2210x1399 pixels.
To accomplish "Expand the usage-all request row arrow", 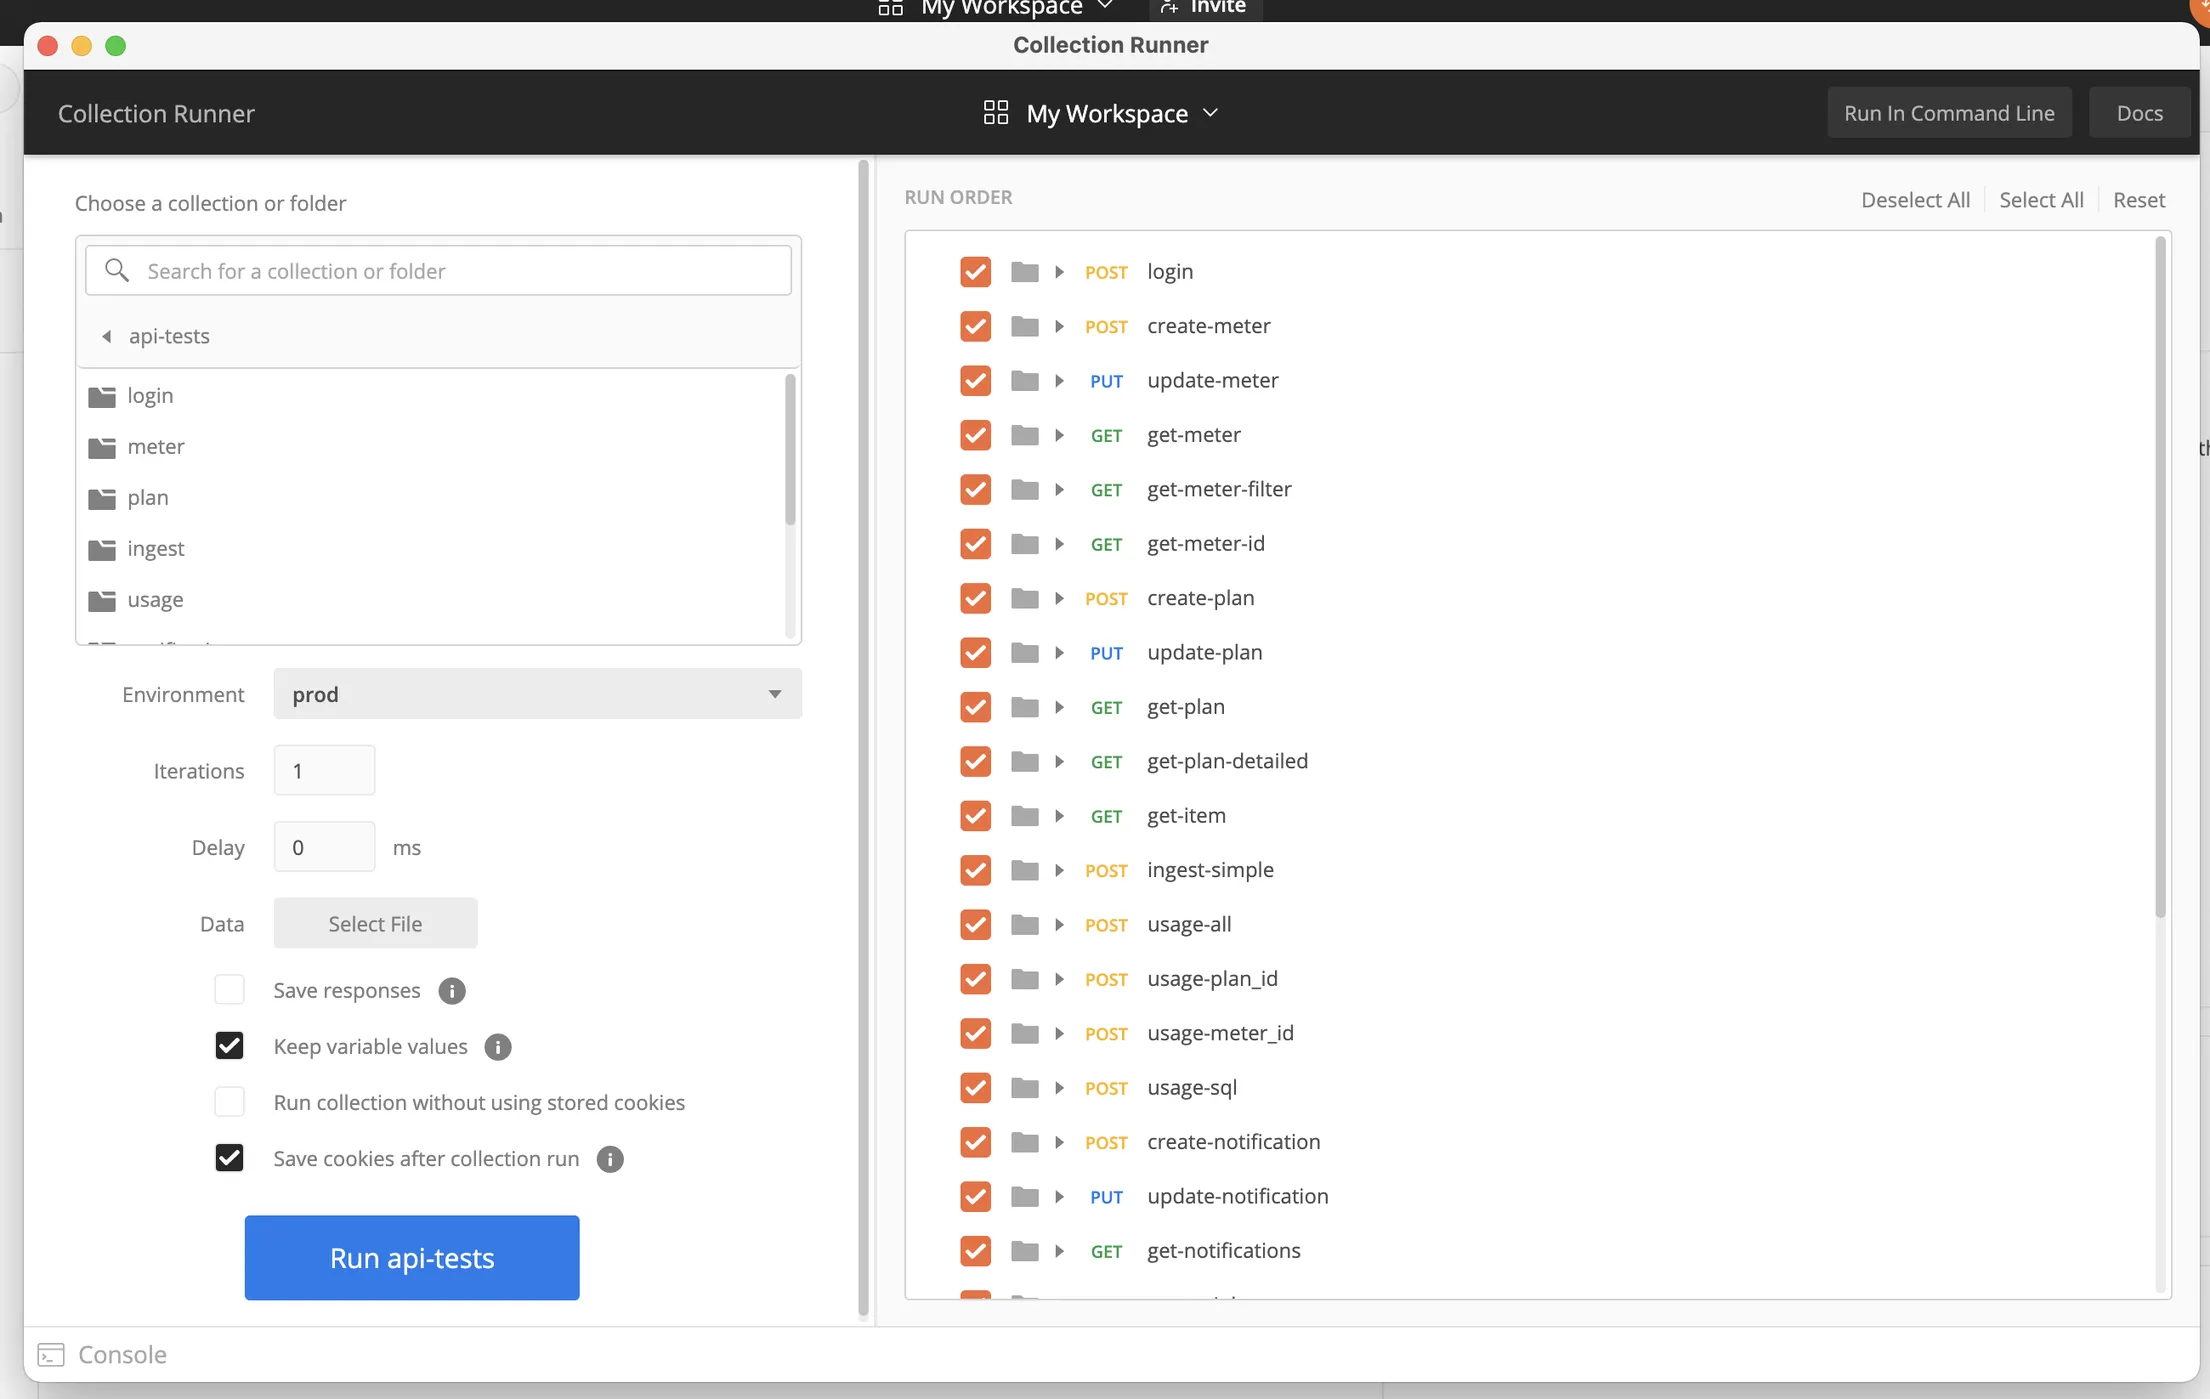I will coord(1059,925).
